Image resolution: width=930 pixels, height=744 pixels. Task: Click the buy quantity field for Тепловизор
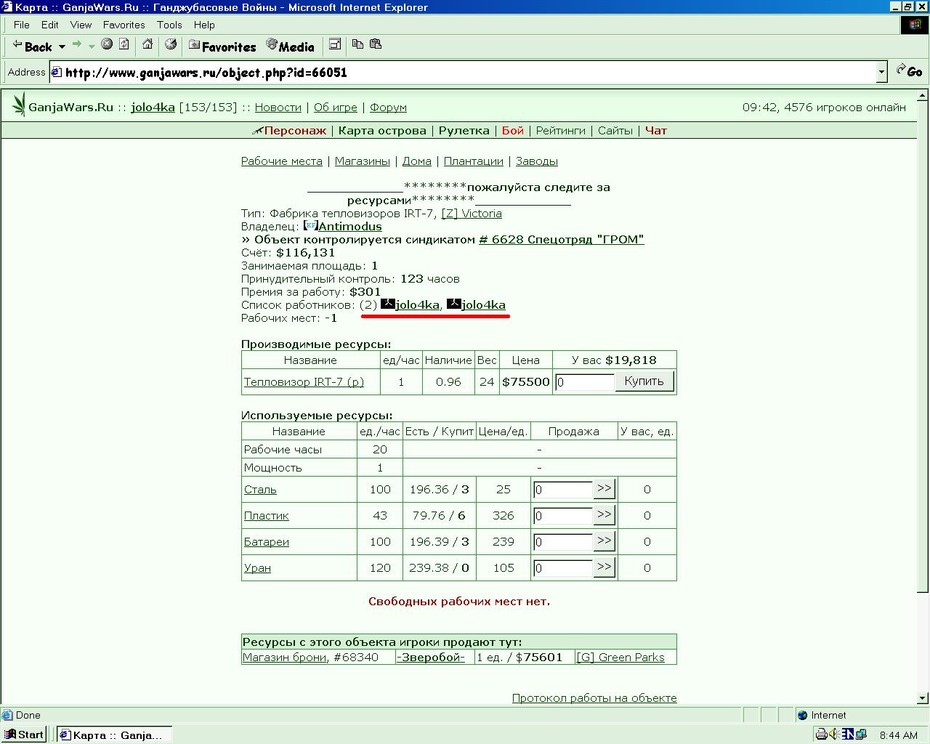[x=584, y=382]
